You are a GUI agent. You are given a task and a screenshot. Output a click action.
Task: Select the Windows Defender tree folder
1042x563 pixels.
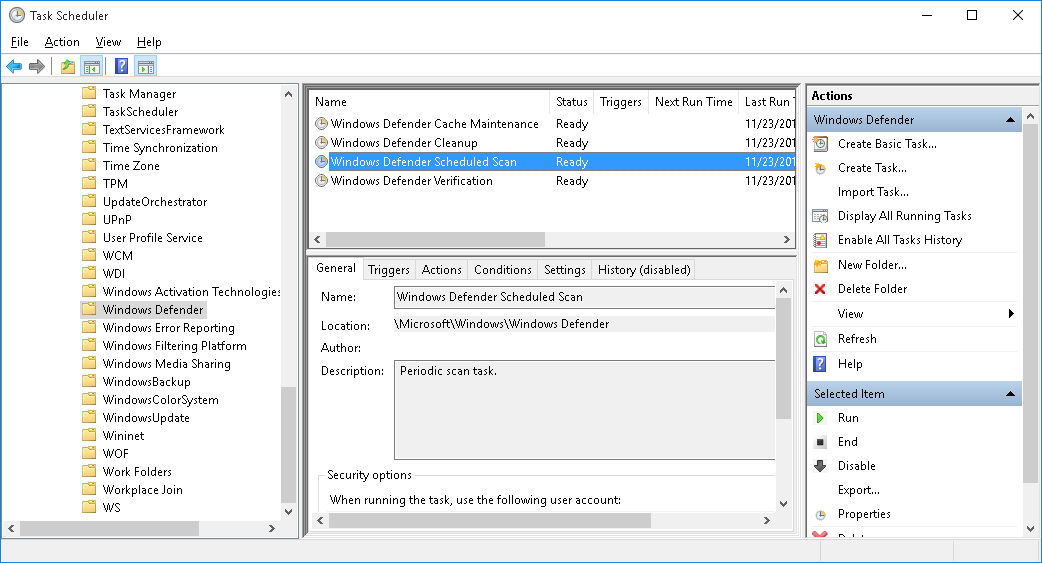[153, 310]
